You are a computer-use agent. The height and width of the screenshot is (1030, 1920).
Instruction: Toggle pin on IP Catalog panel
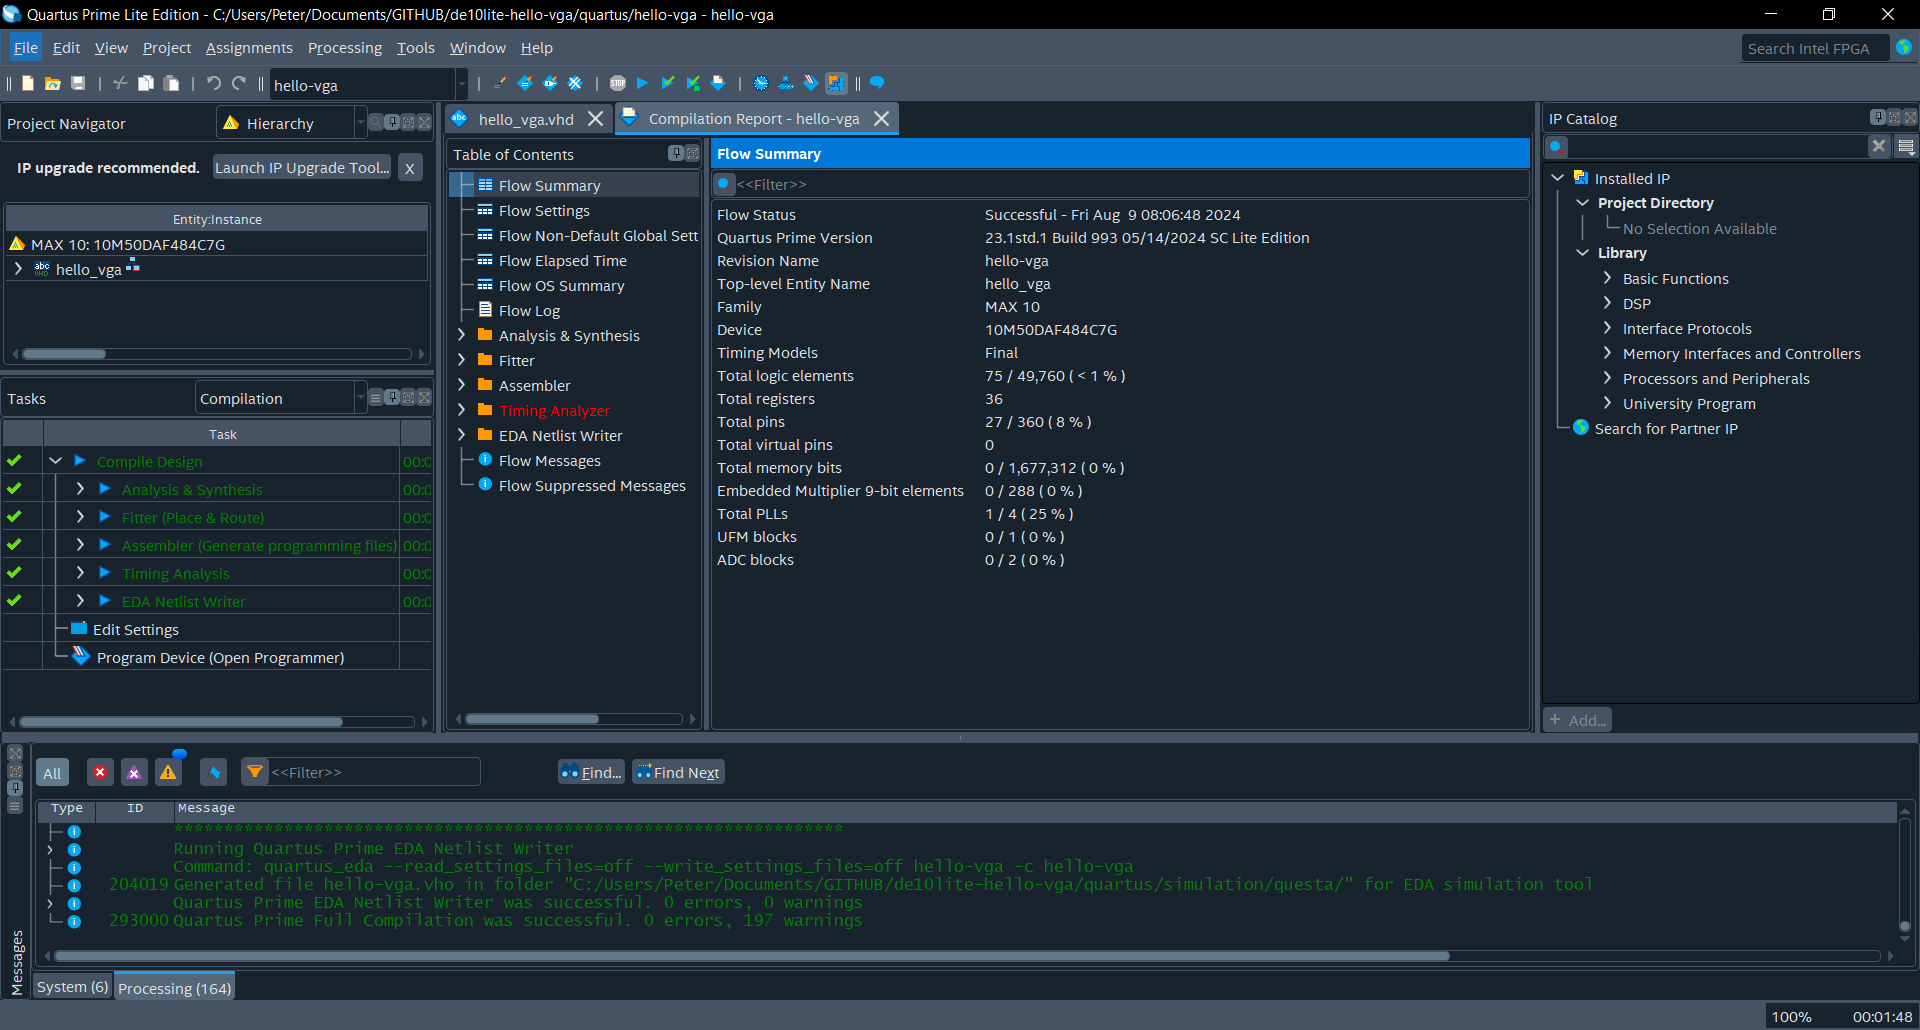pyautogui.click(x=1878, y=117)
